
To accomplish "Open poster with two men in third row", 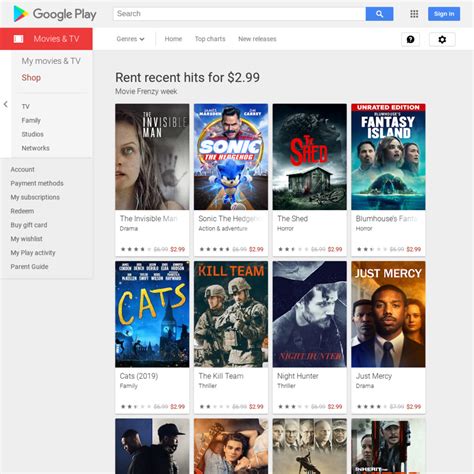I will (152, 446).
